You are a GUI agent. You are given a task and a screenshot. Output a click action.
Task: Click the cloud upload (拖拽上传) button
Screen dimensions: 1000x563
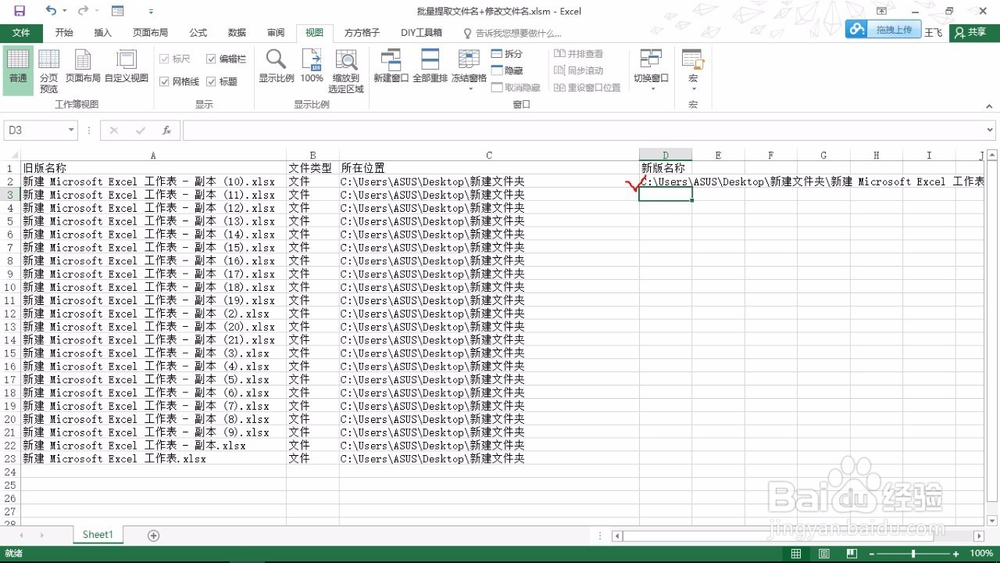pos(883,29)
